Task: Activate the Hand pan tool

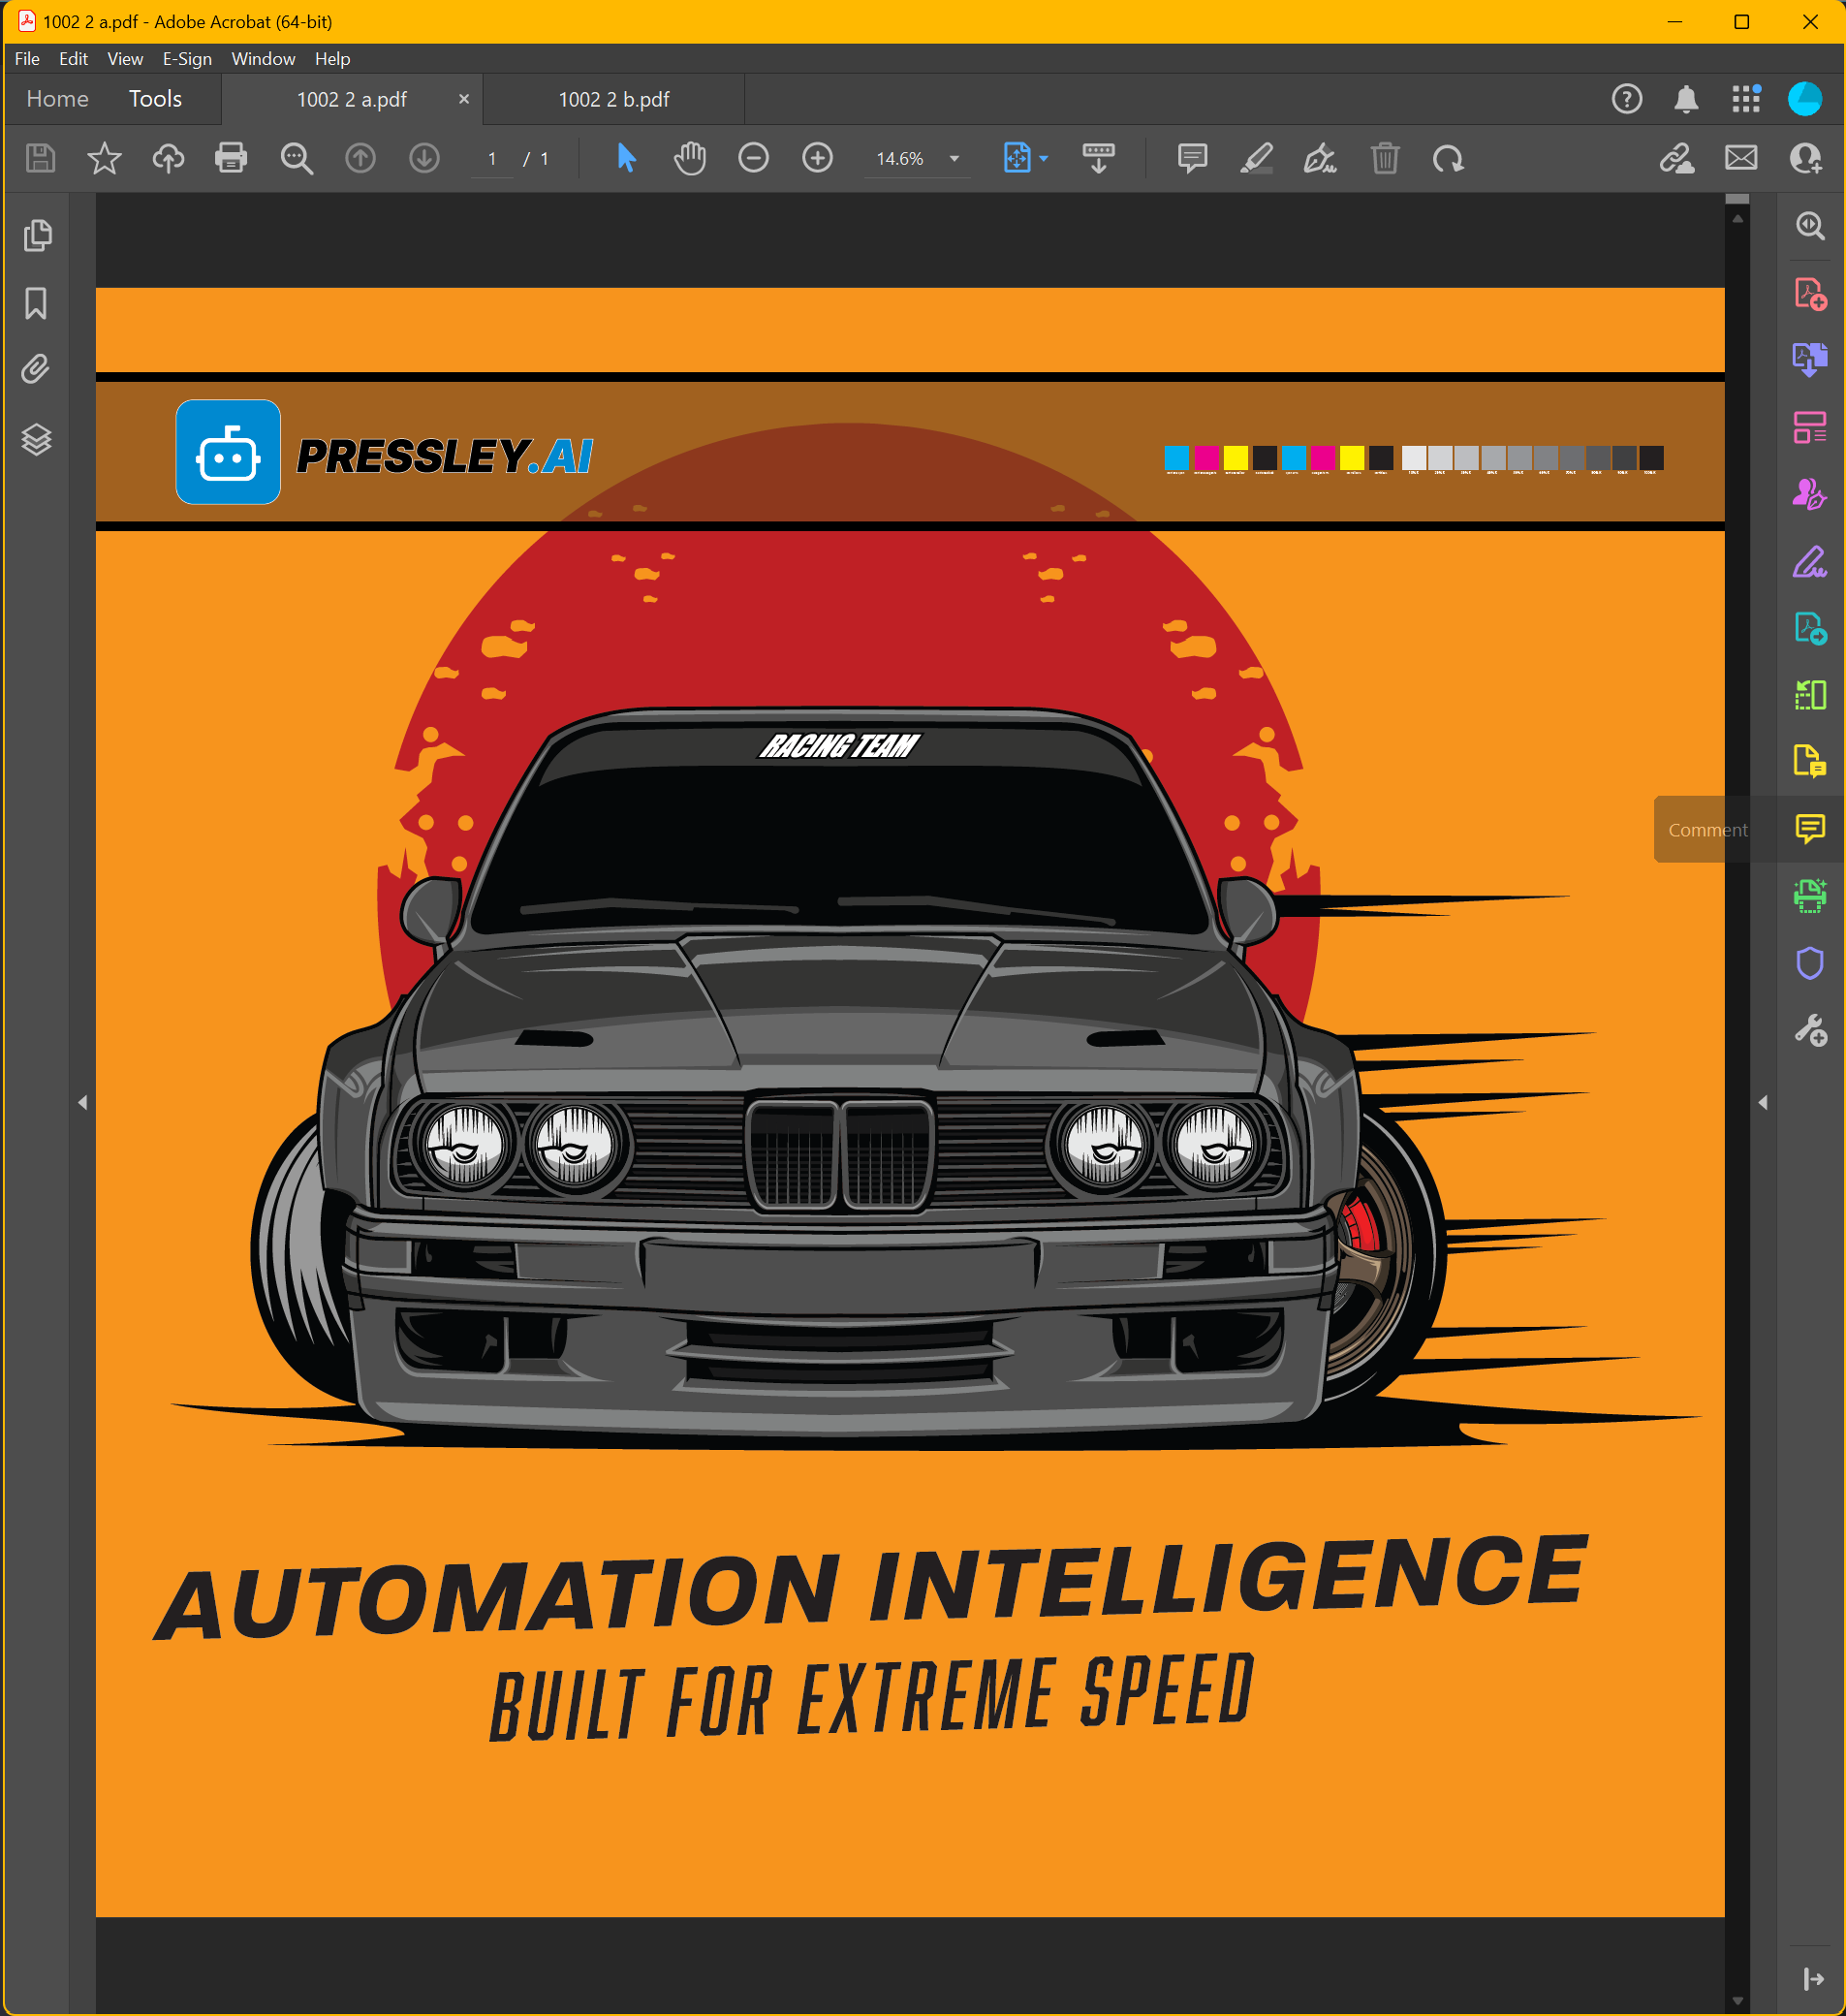Action: tap(690, 158)
